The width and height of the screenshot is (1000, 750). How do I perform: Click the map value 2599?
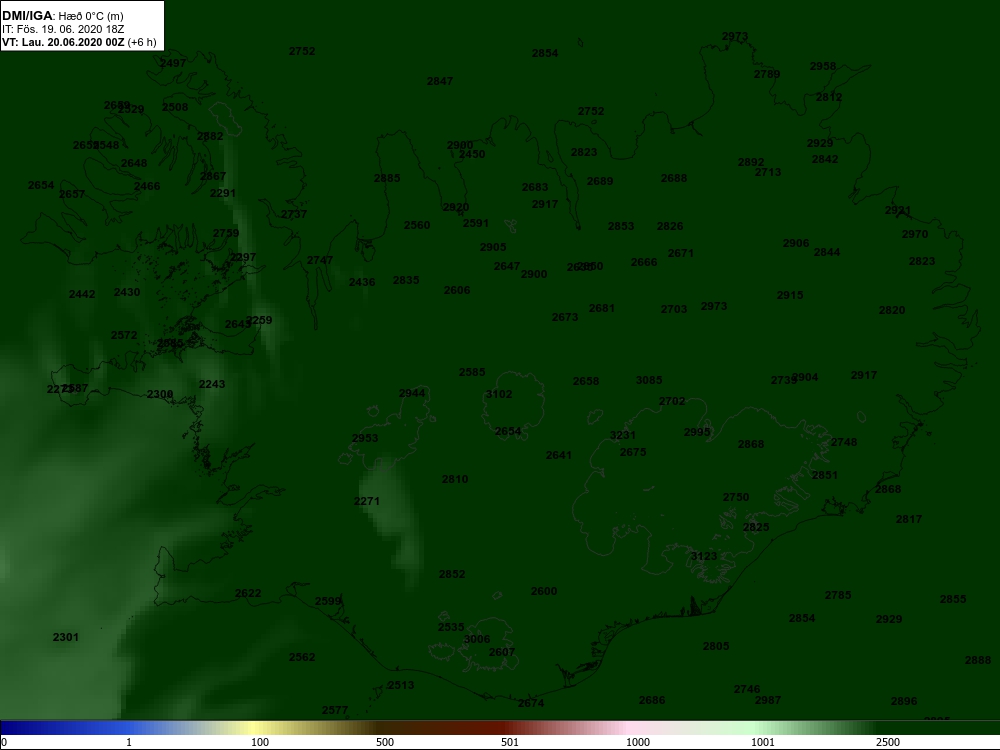point(328,601)
